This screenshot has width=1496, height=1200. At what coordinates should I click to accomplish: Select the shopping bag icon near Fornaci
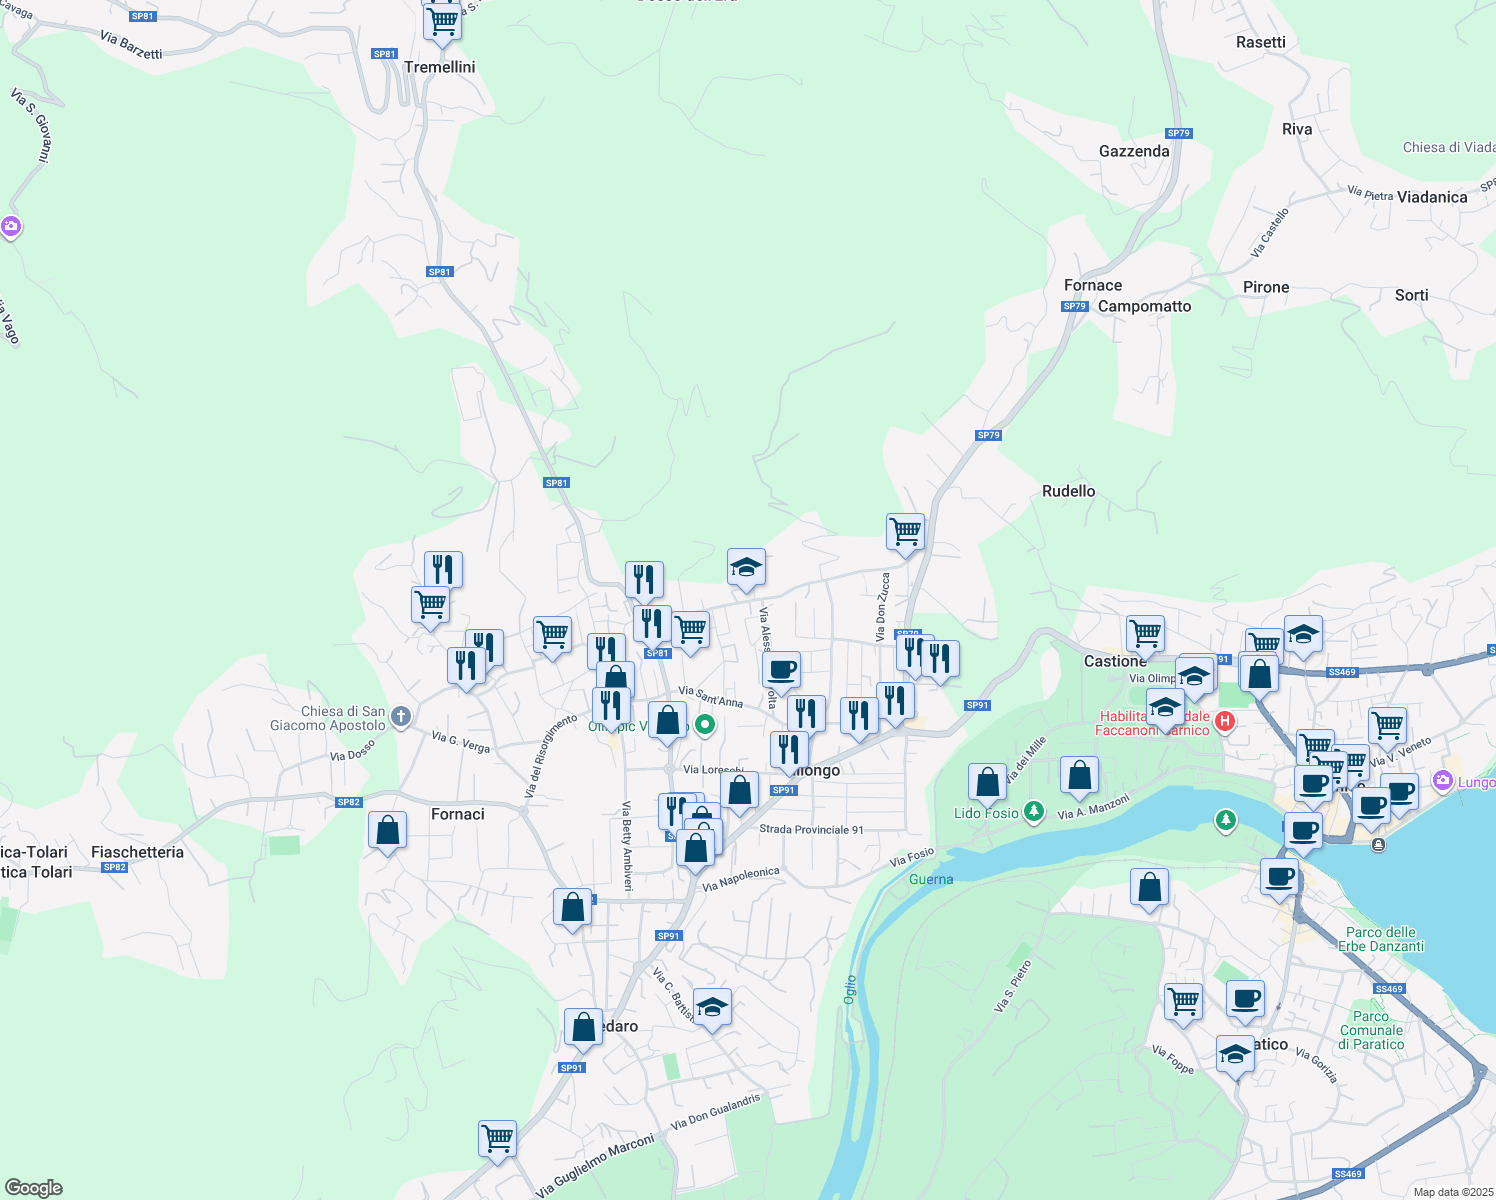point(387,830)
